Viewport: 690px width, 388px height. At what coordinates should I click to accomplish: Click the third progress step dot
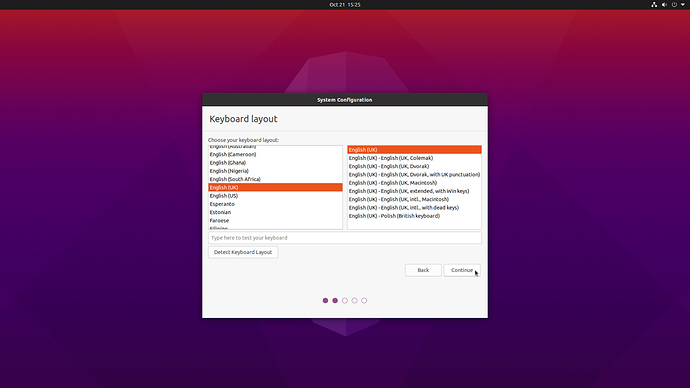345,300
